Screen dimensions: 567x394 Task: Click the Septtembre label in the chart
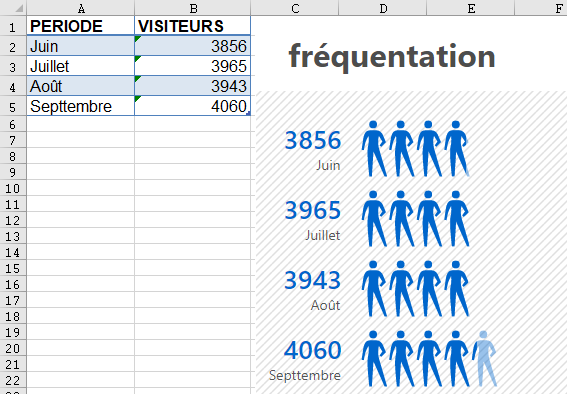tap(305, 375)
